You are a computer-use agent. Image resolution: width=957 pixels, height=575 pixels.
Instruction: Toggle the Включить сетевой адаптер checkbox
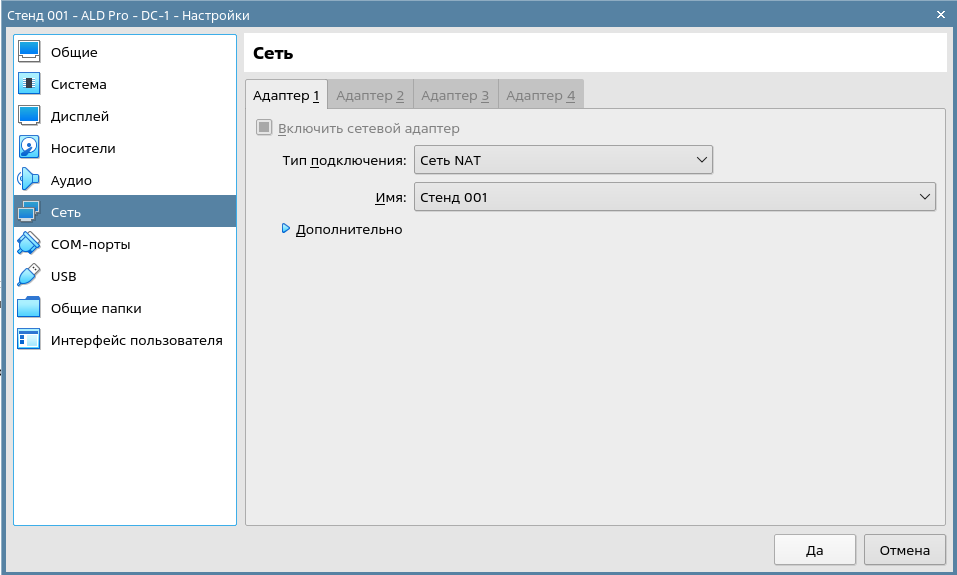click(x=264, y=128)
